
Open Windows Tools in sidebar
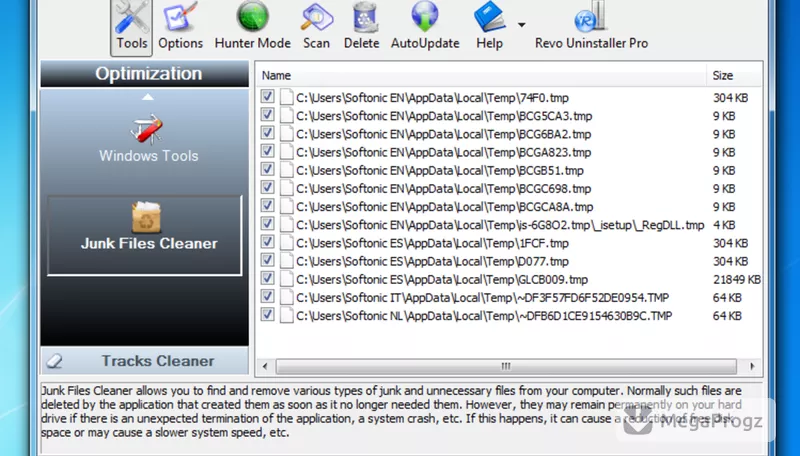tap(148, 139)
